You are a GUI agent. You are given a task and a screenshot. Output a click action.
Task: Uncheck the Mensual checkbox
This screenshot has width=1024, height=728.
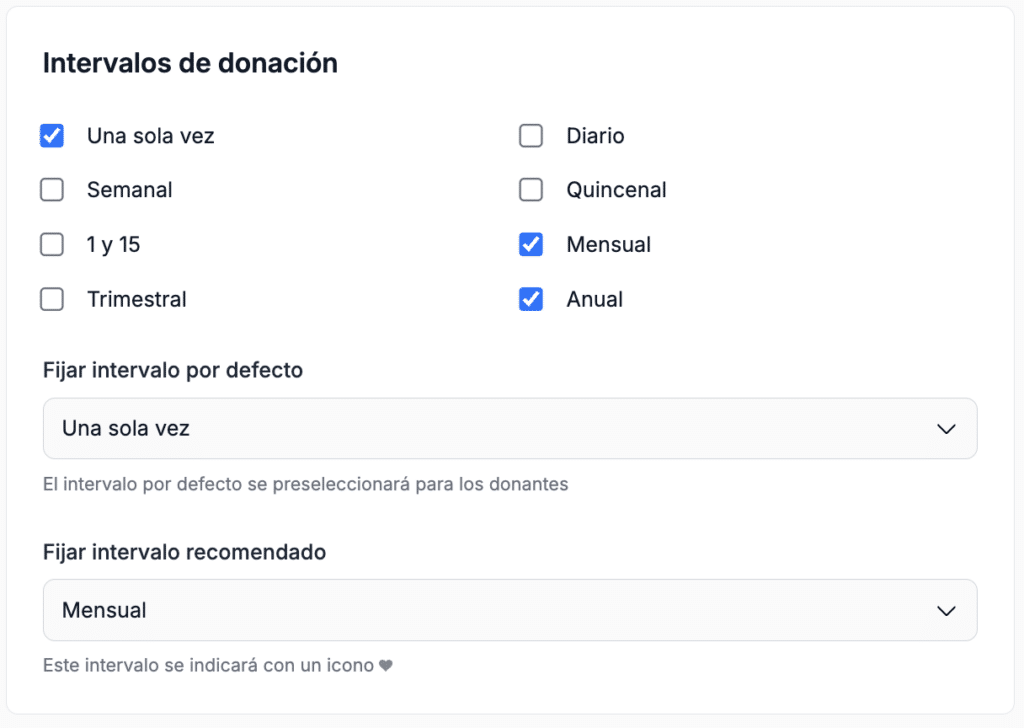pyautogui.click(x=531, y=245)
